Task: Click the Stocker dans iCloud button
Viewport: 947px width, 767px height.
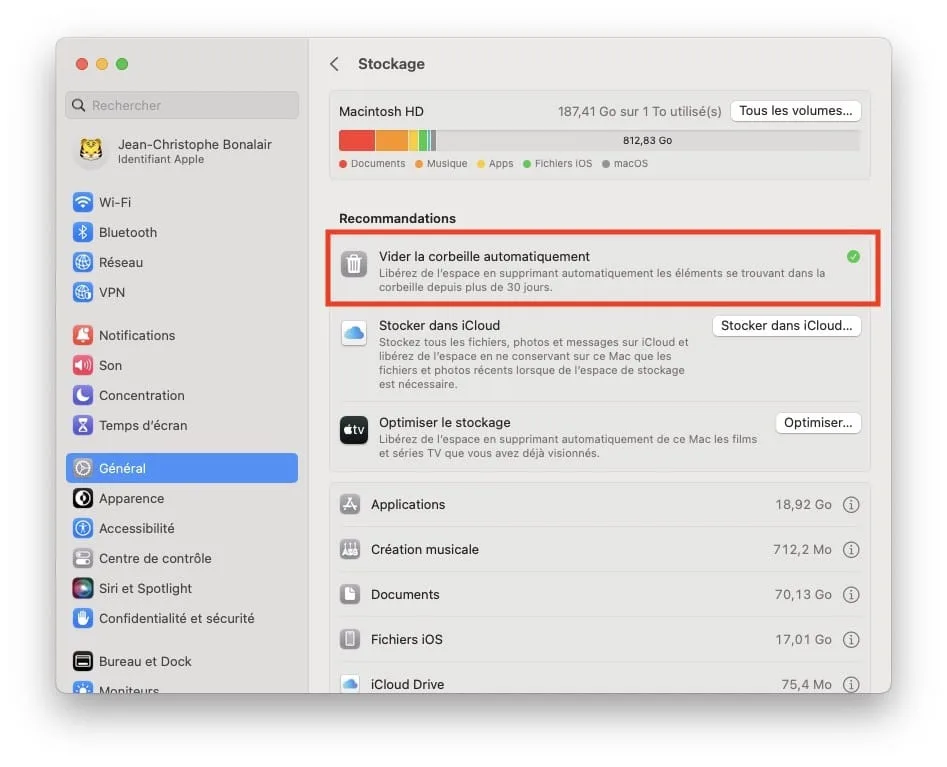Action: (786, 326)
